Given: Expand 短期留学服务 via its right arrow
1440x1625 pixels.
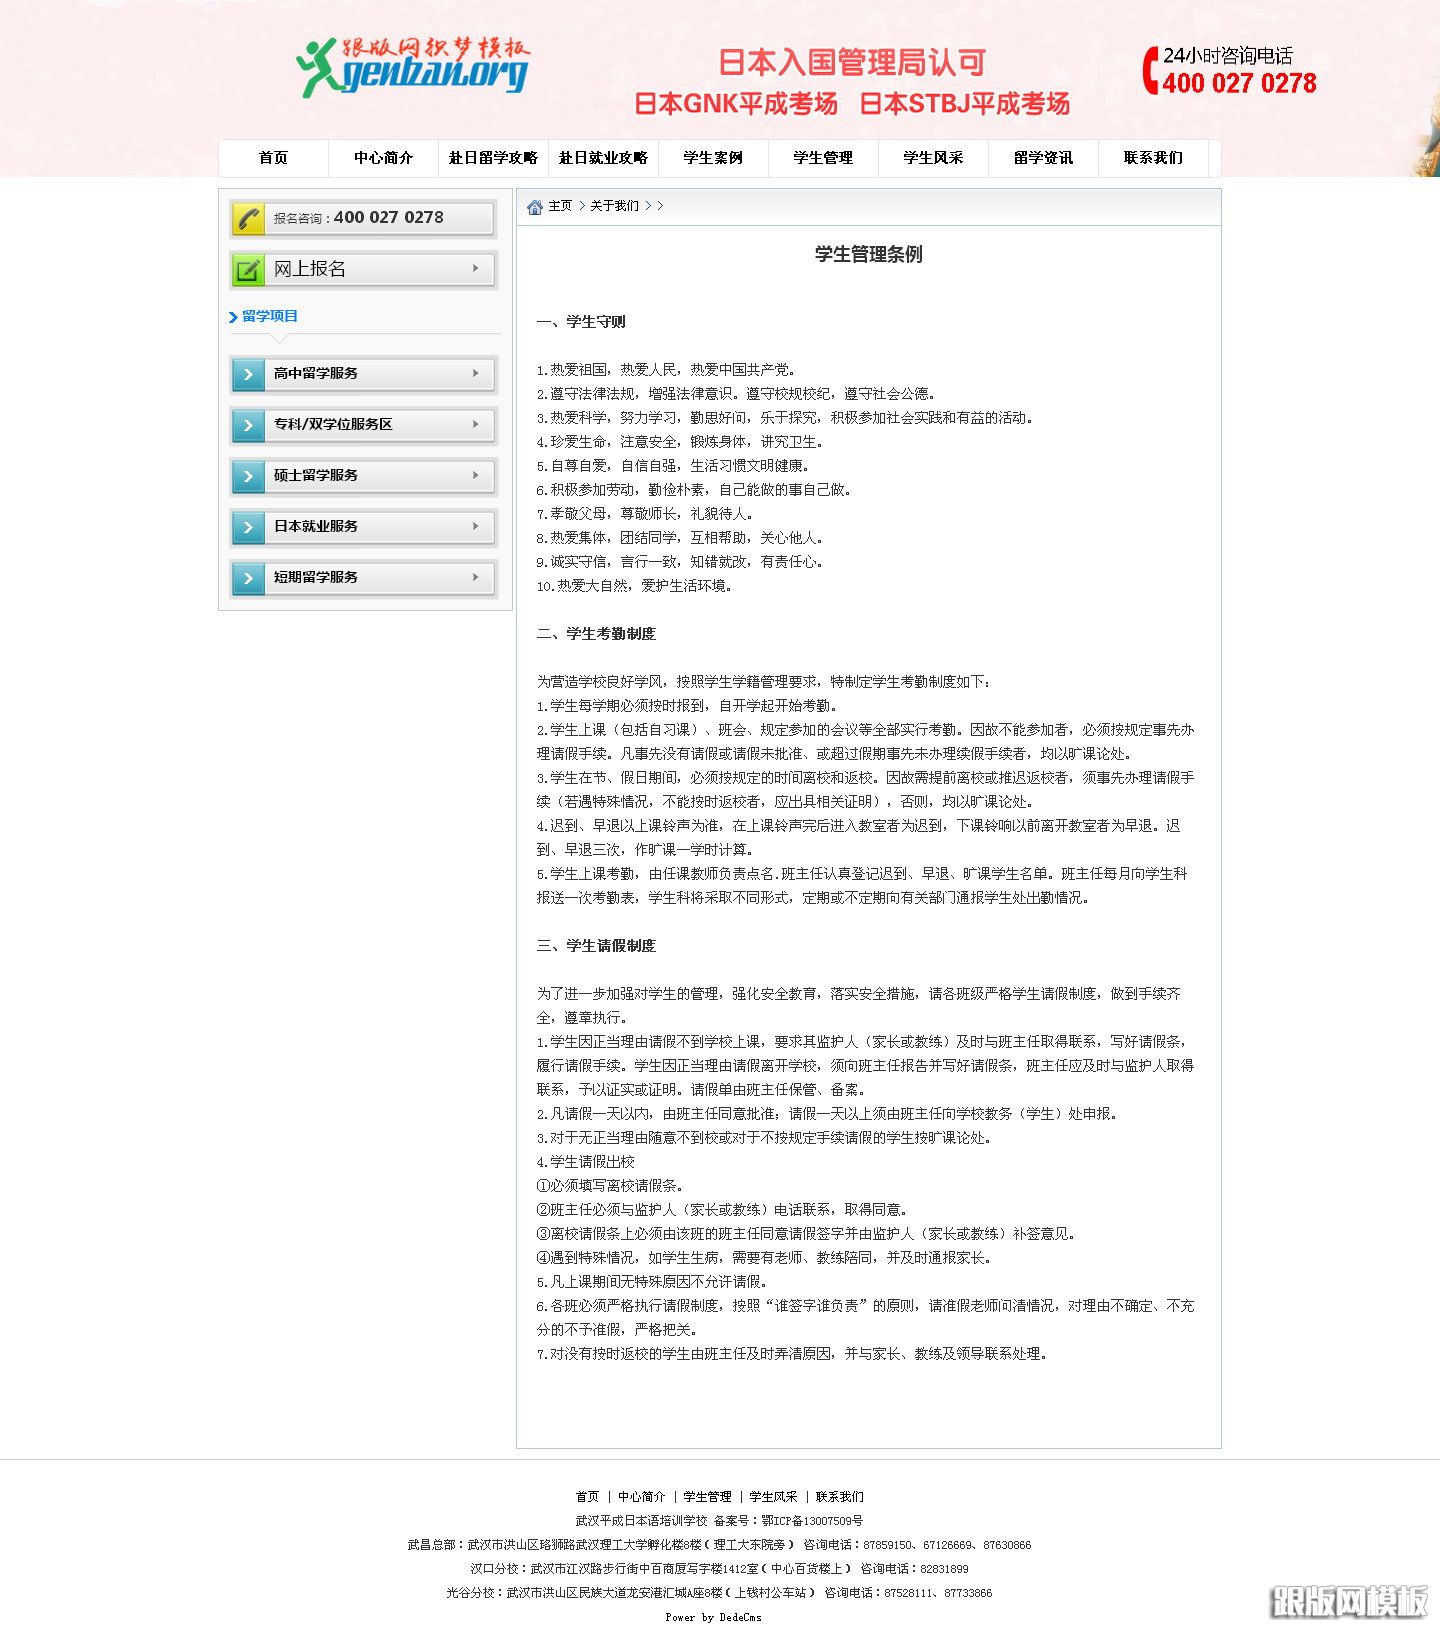Looking at the screenshot, I should pyautogui.click(x=476, y=577).
